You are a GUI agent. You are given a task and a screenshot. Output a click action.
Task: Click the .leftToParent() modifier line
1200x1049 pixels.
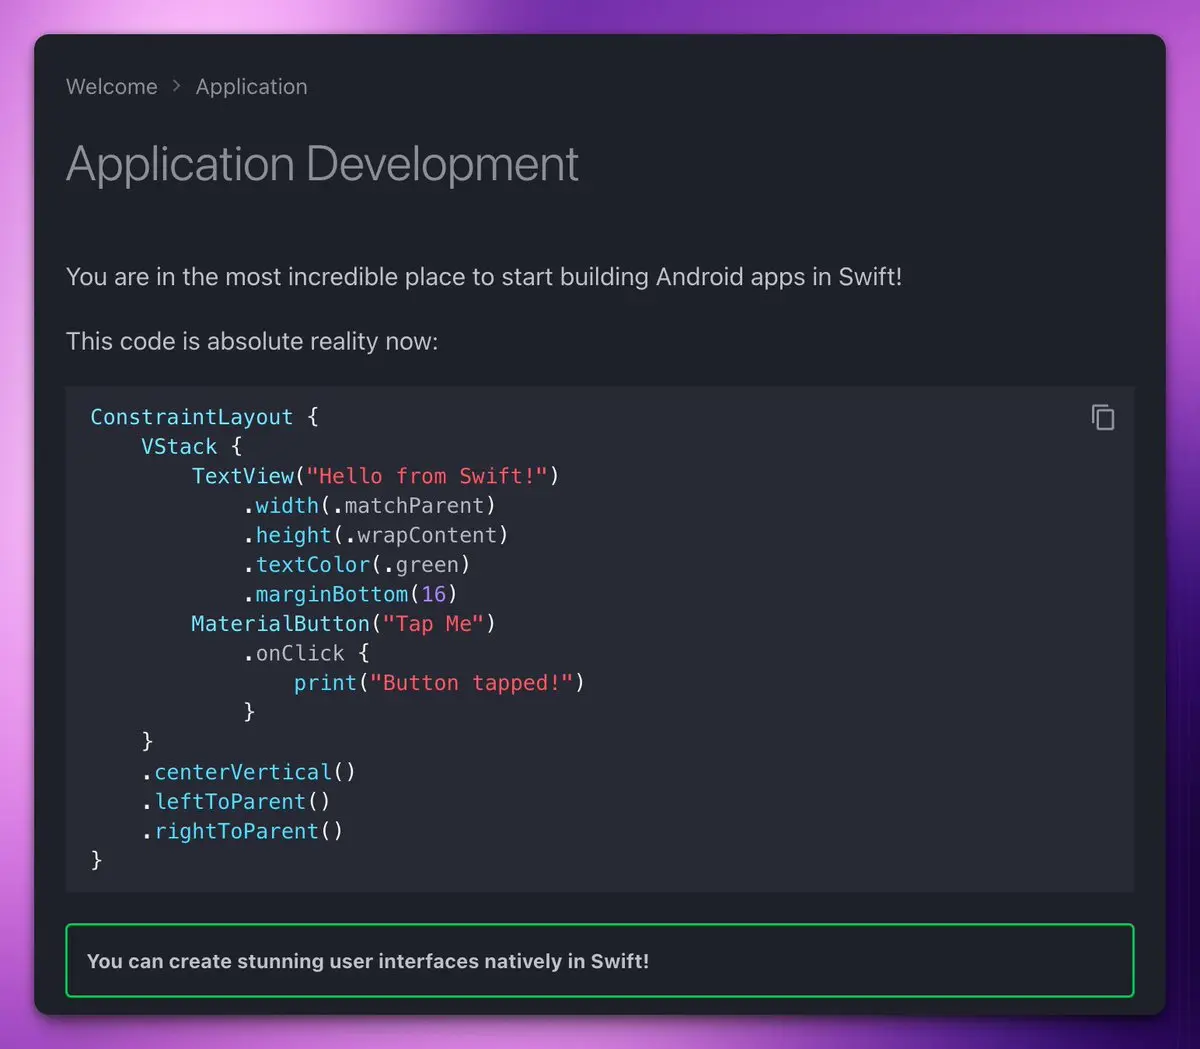236,802
